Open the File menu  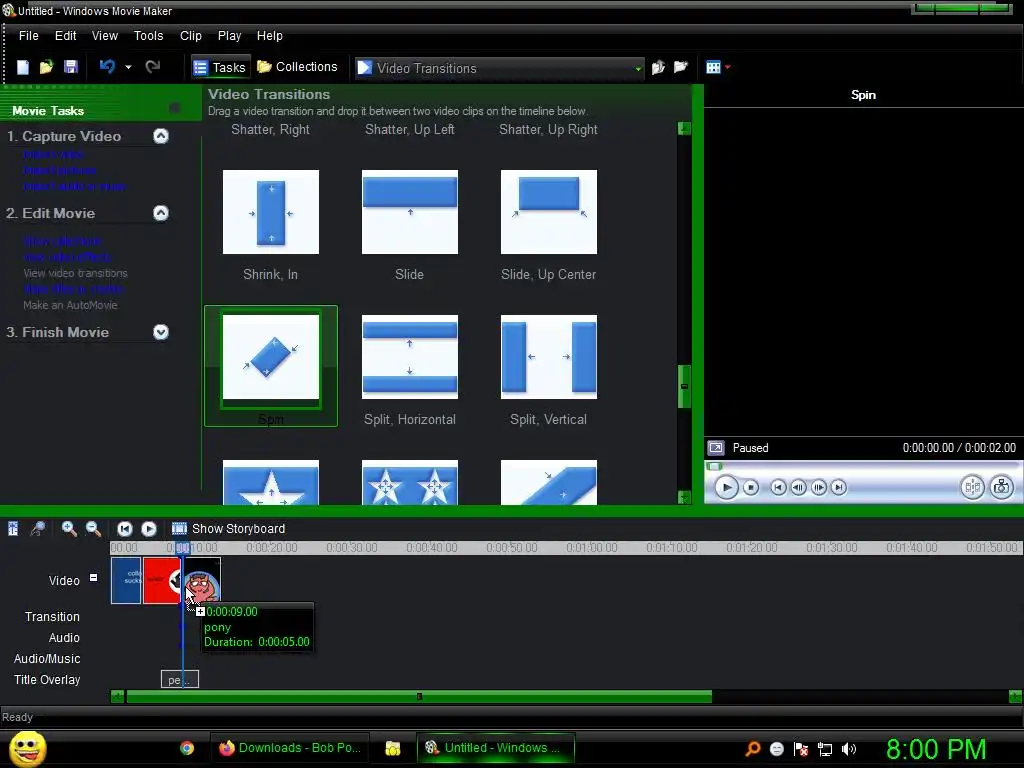click(28, 36)
